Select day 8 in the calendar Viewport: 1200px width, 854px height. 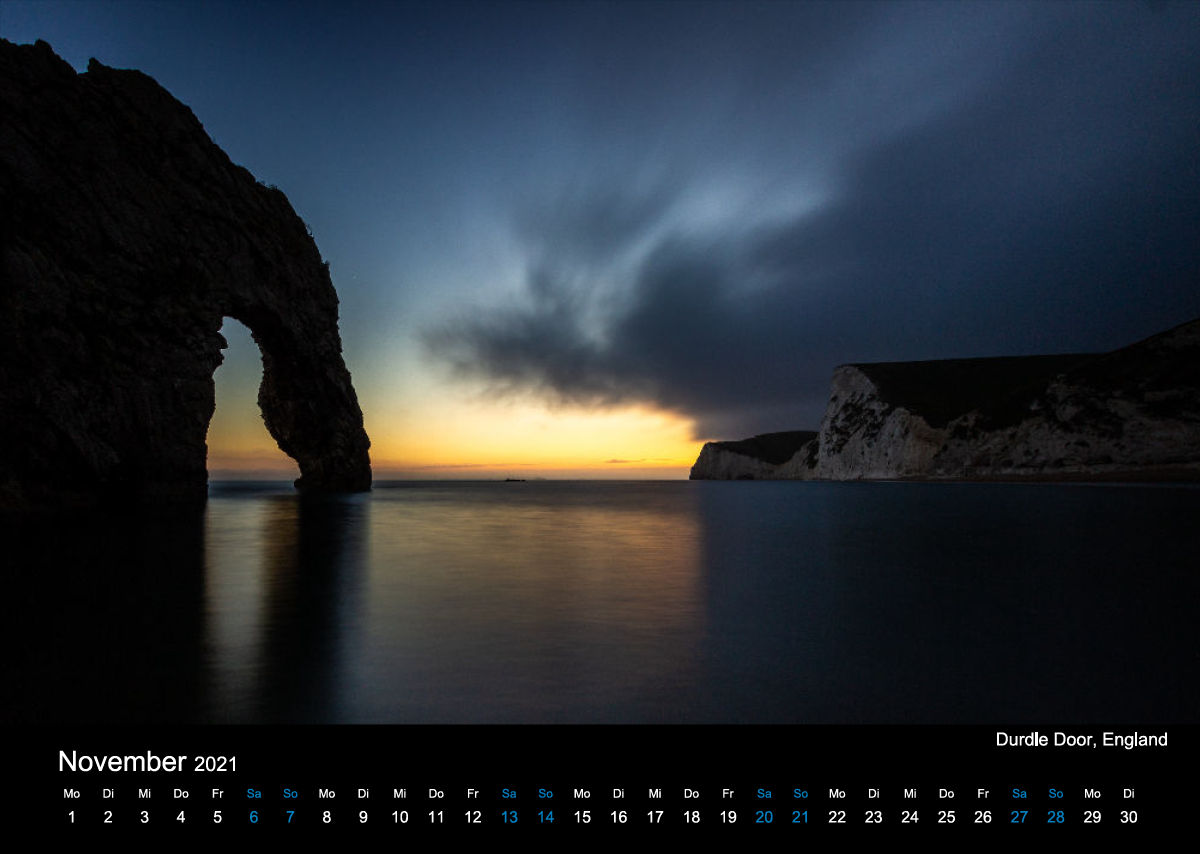click(326, 817)
